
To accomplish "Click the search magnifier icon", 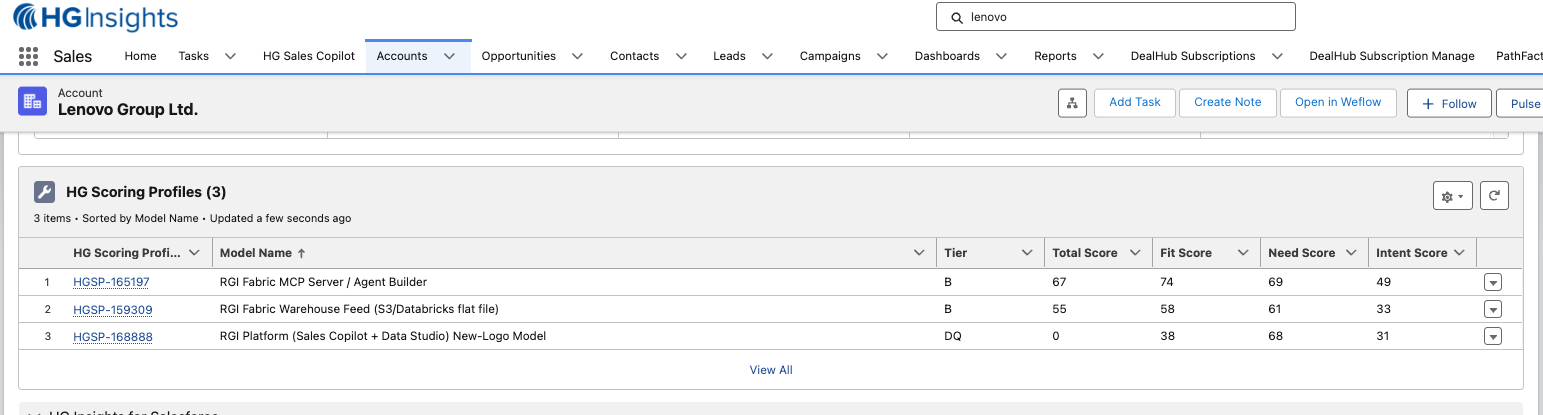I will [x=957, y=18].
